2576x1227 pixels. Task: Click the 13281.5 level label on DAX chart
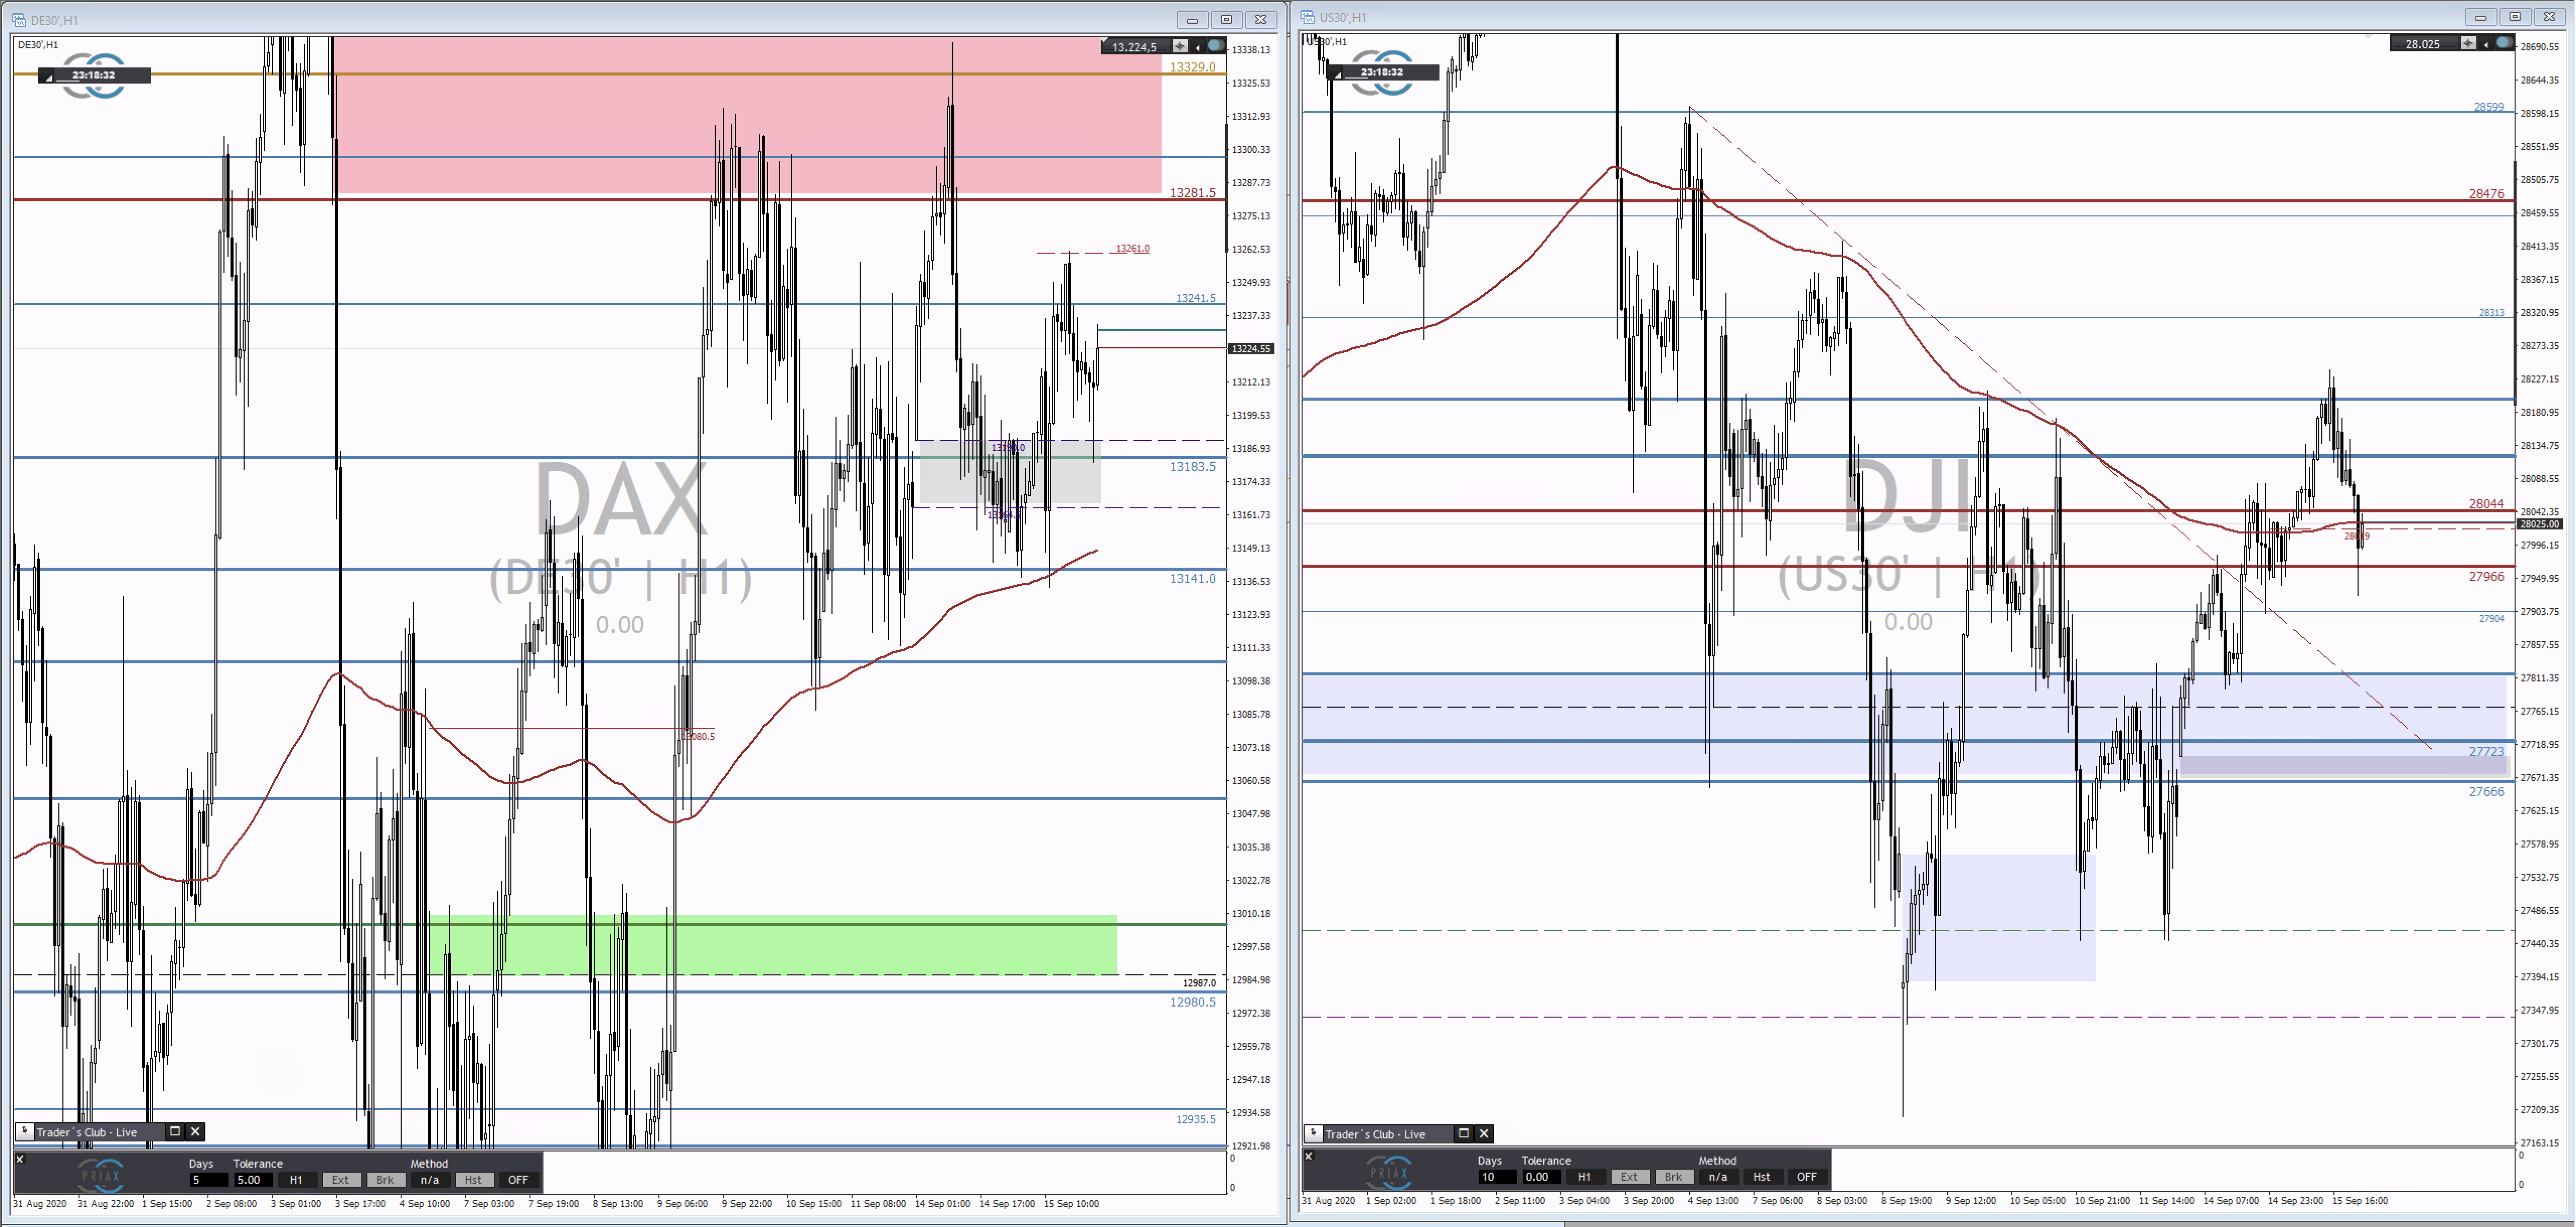coord(1192,193)
